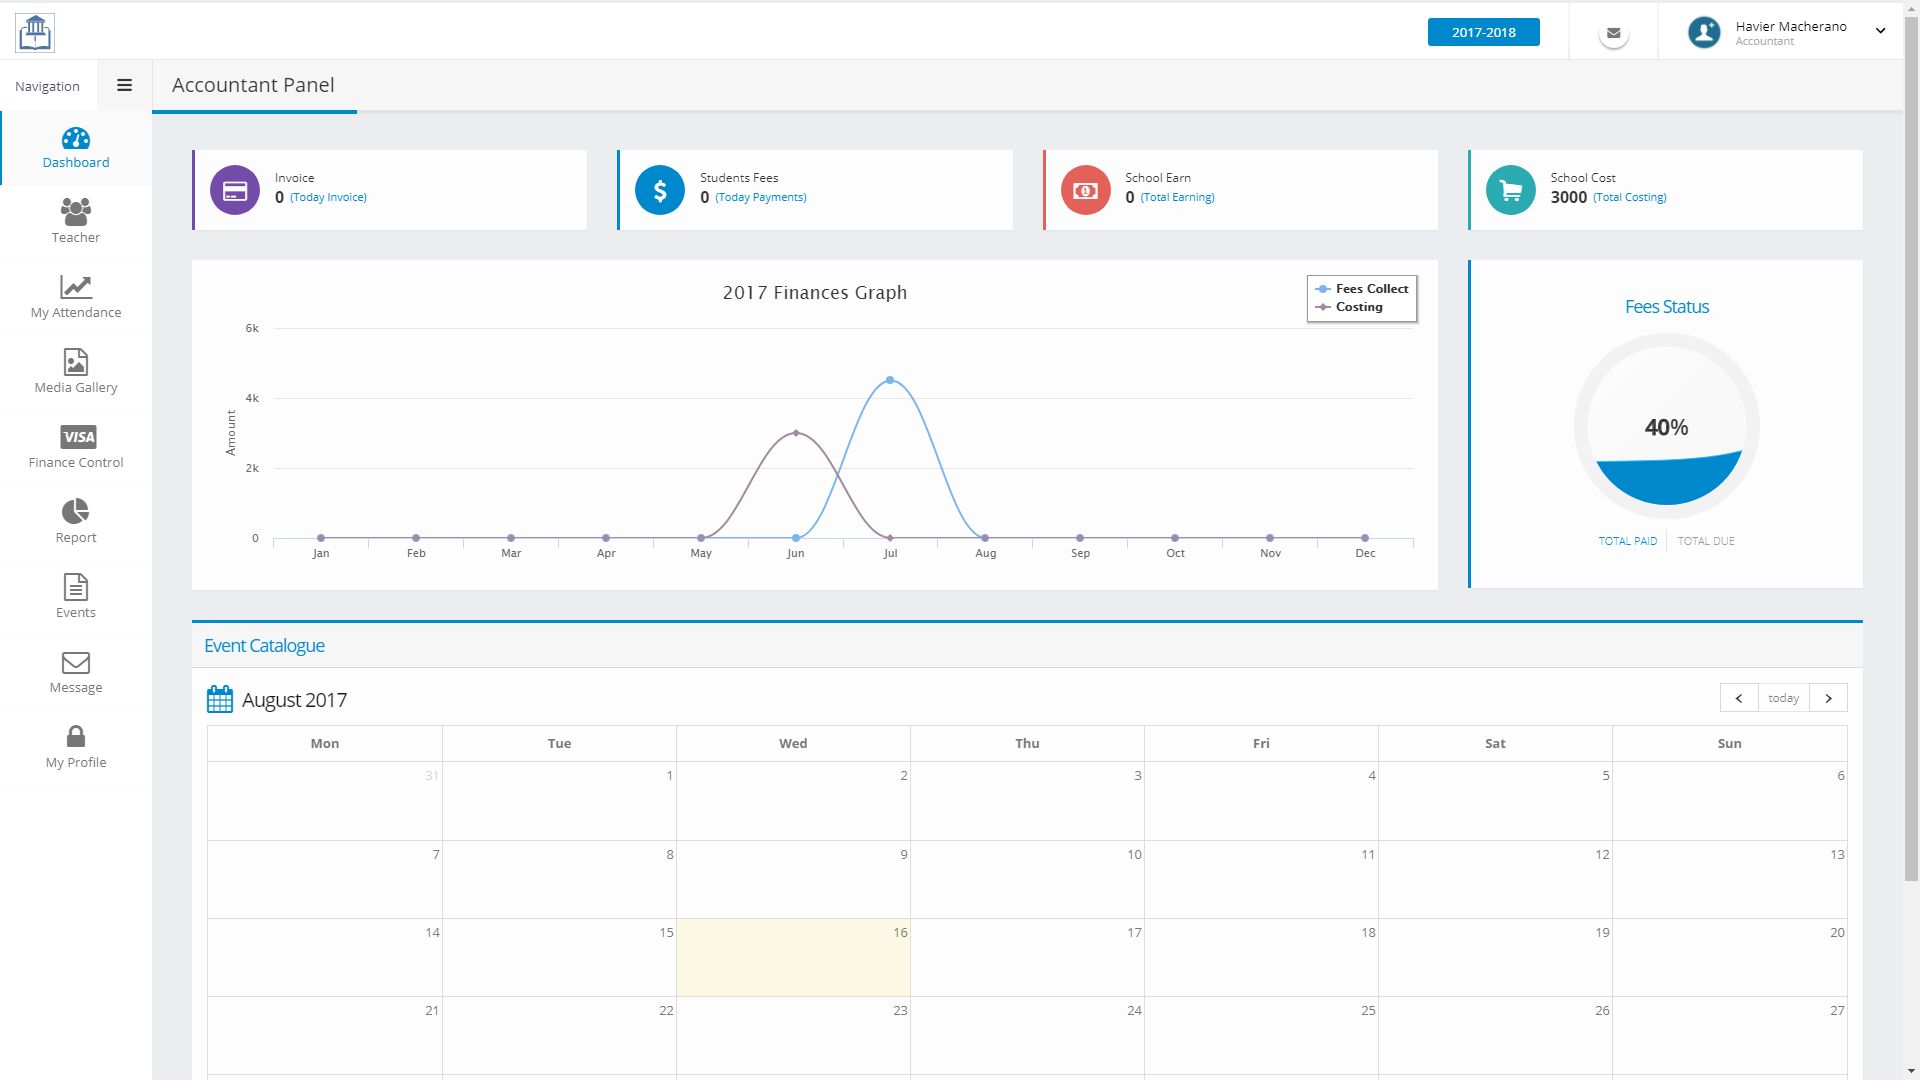Open the Dashboard speedometer icon
1920x1080 pixels.
[76, 139]
